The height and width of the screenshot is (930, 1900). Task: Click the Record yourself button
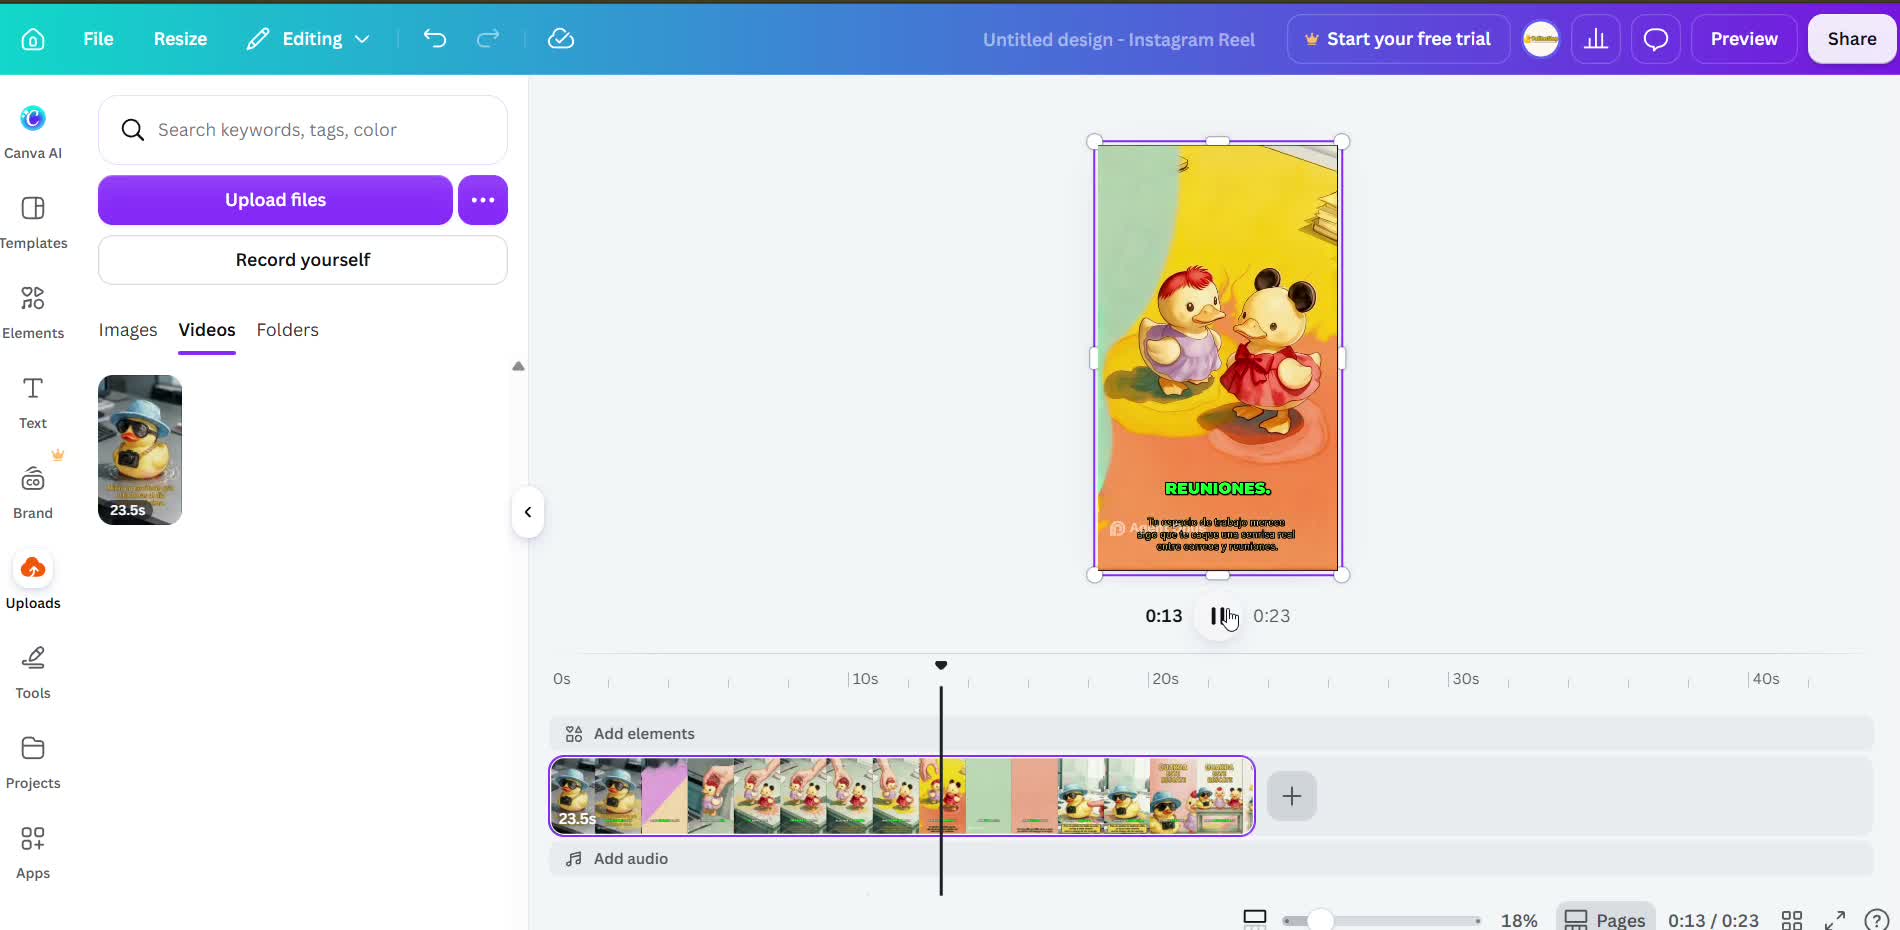click(x=303, y=260)
